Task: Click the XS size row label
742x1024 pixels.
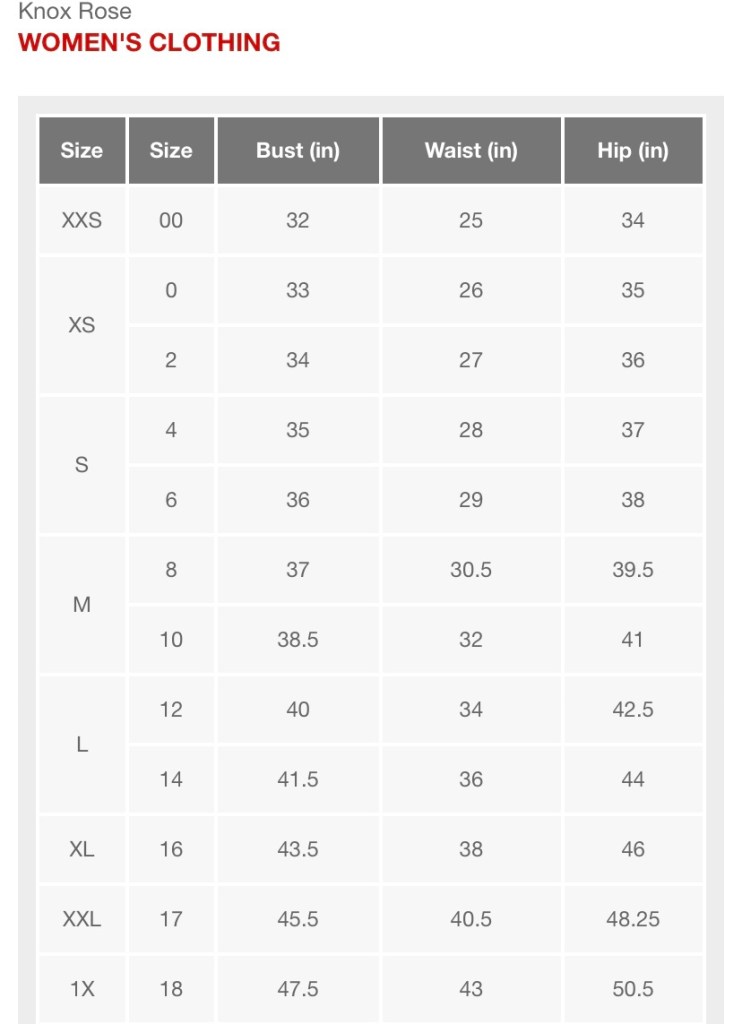Action: coord(82,325)
